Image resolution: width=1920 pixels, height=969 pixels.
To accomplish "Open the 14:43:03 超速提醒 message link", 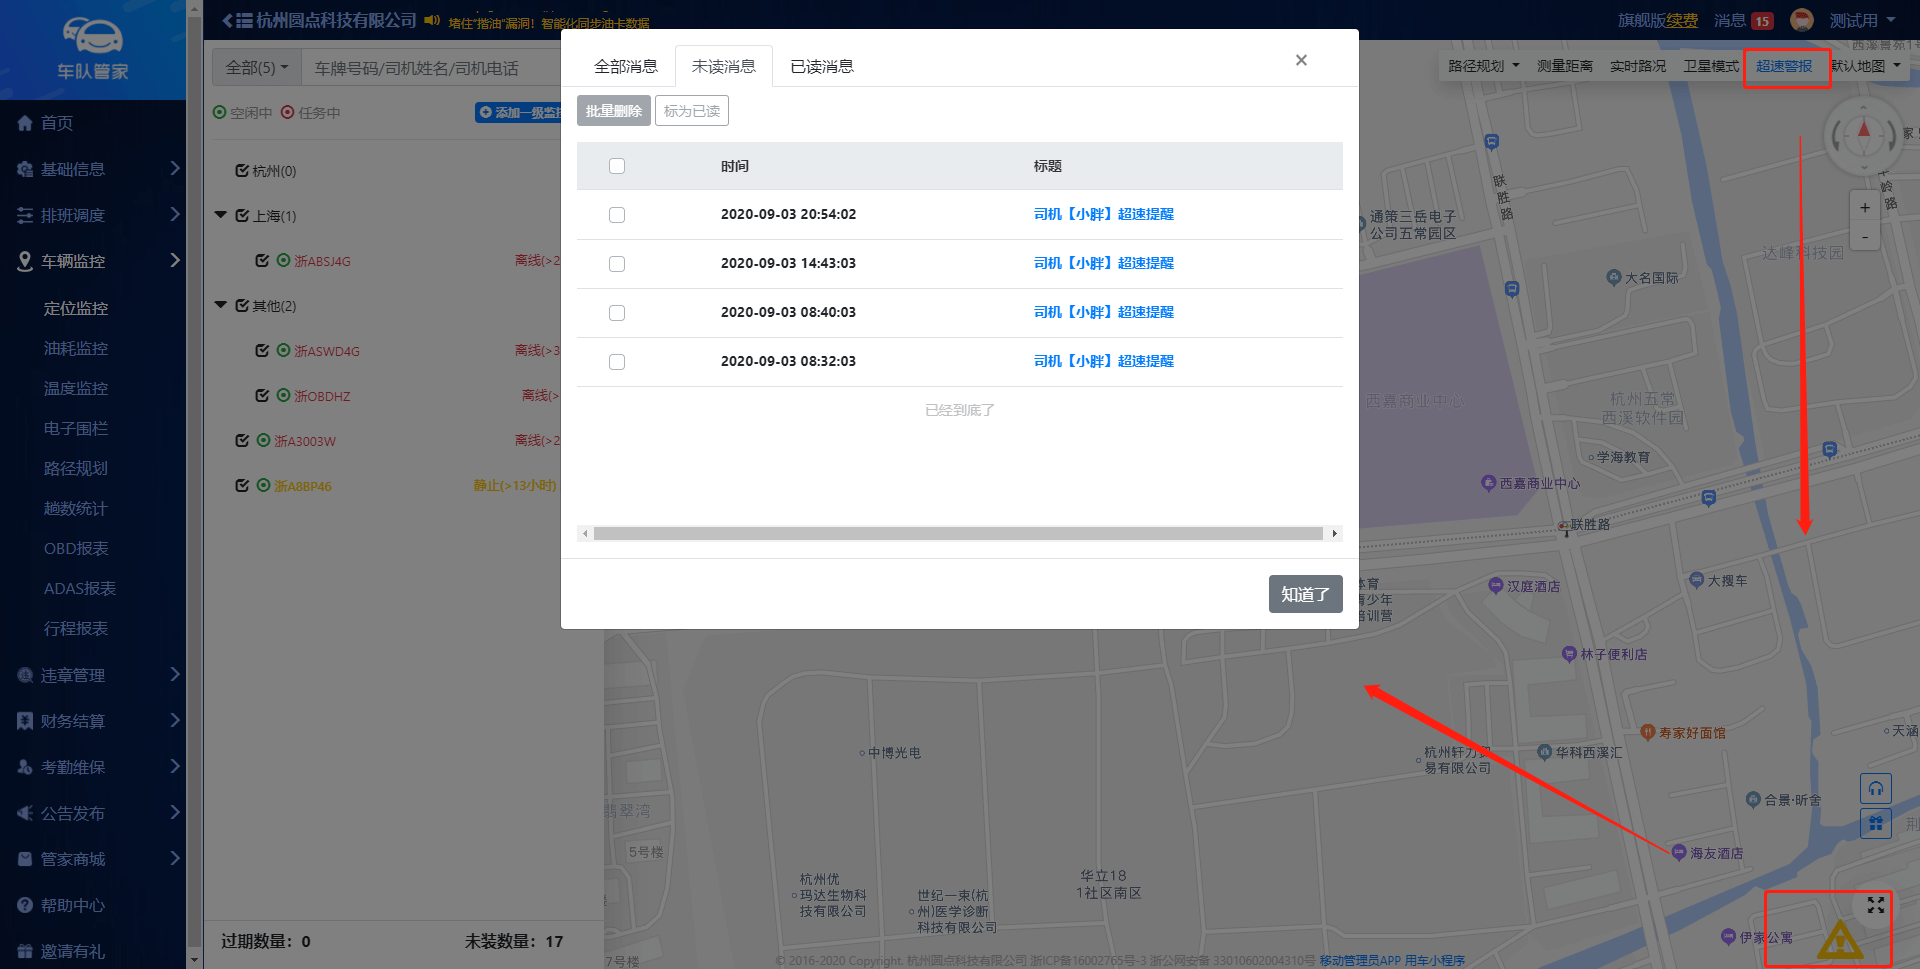I will pyautogui.click(x=1103, y=263).
